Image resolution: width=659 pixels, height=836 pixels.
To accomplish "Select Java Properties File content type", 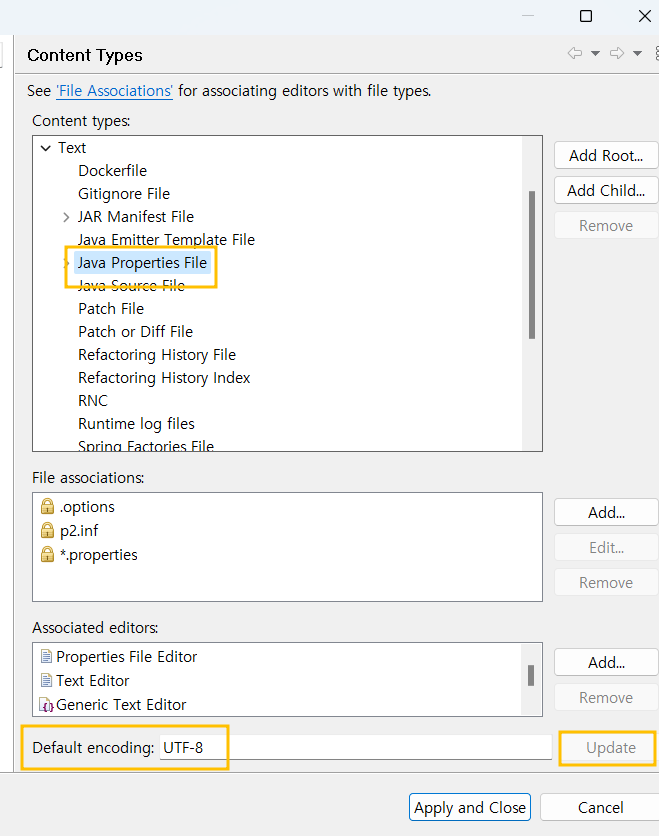I will tap(142, 263).
